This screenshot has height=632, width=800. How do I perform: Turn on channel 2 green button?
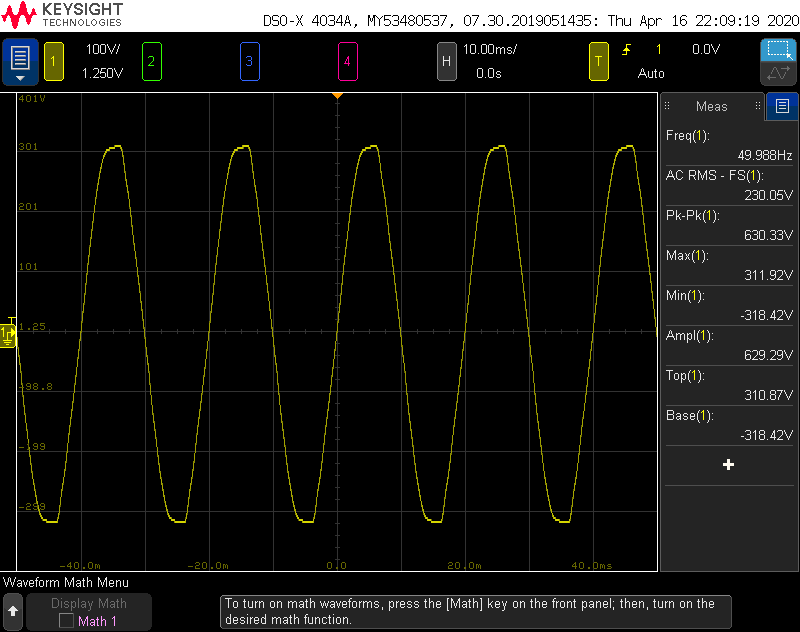click(151, 61)
